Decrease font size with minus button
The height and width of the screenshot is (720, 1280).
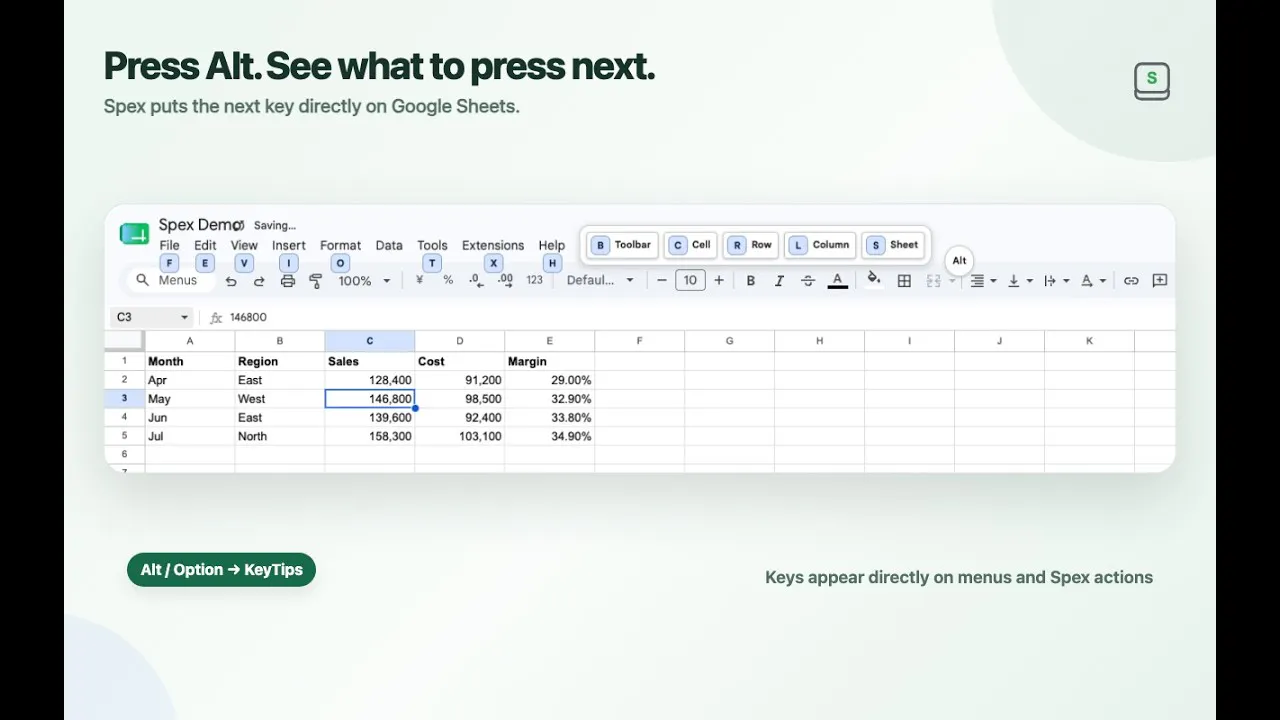click(x=662, y=281)
